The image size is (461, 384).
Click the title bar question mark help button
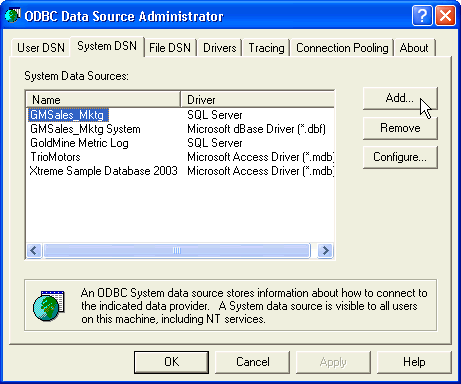tap(422, 15)
